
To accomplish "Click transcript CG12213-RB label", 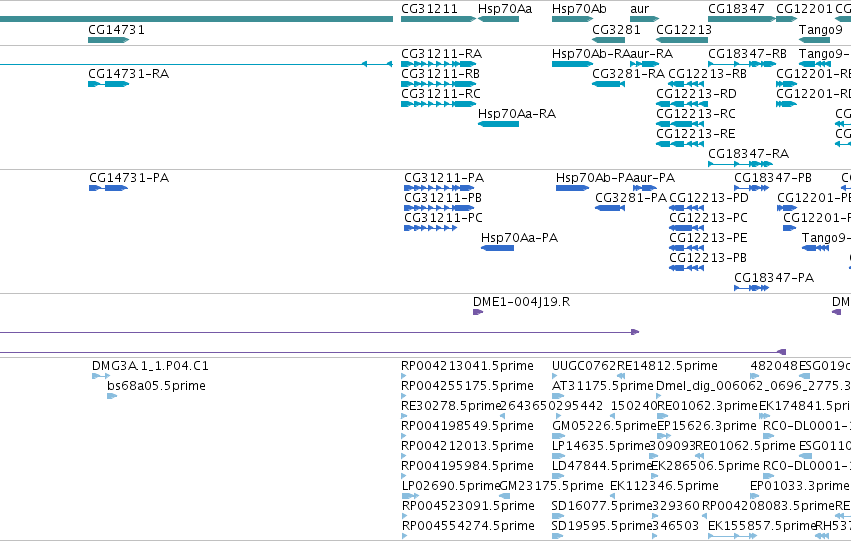I will 707,73.
